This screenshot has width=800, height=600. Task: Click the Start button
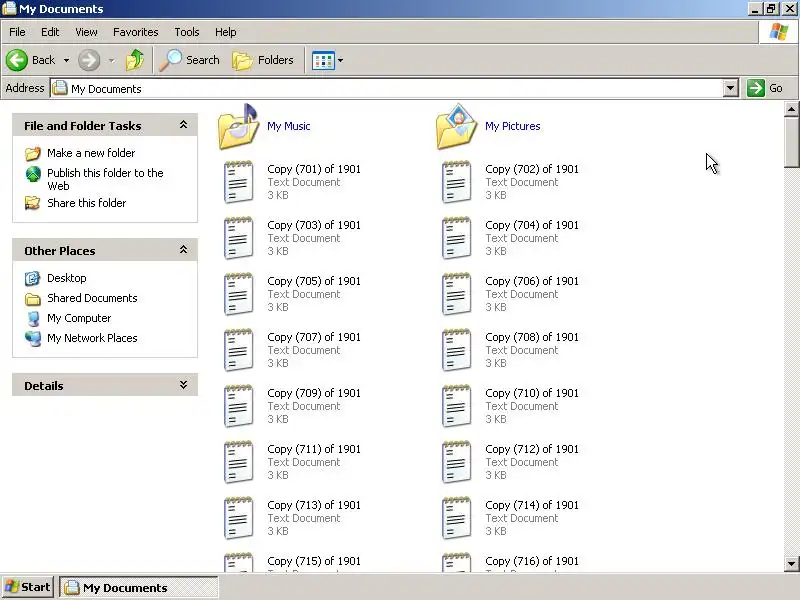click(28, 587)
